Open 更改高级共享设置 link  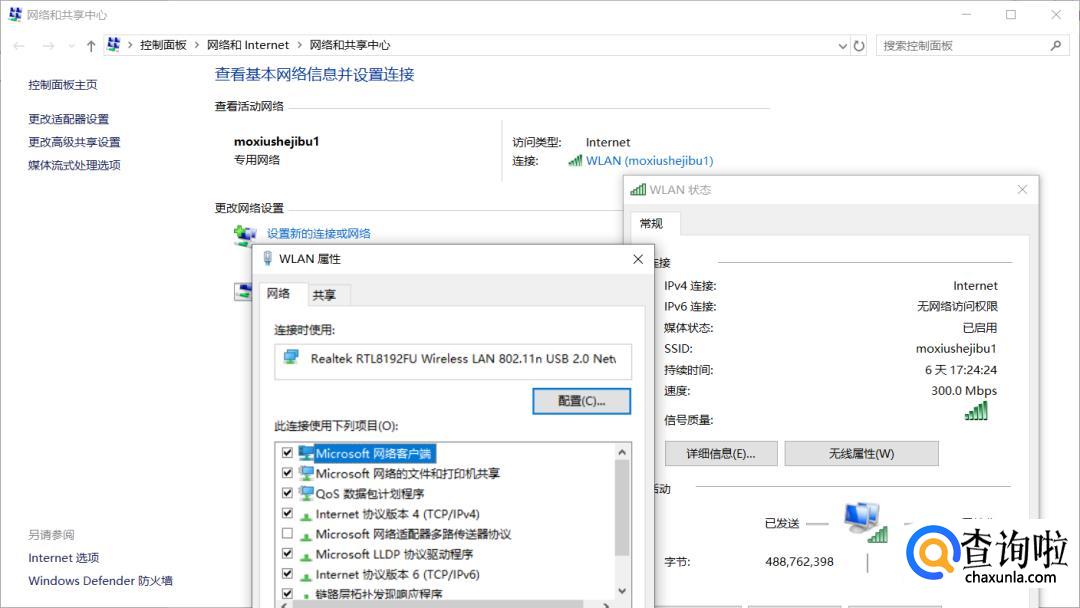click(74, 142)
